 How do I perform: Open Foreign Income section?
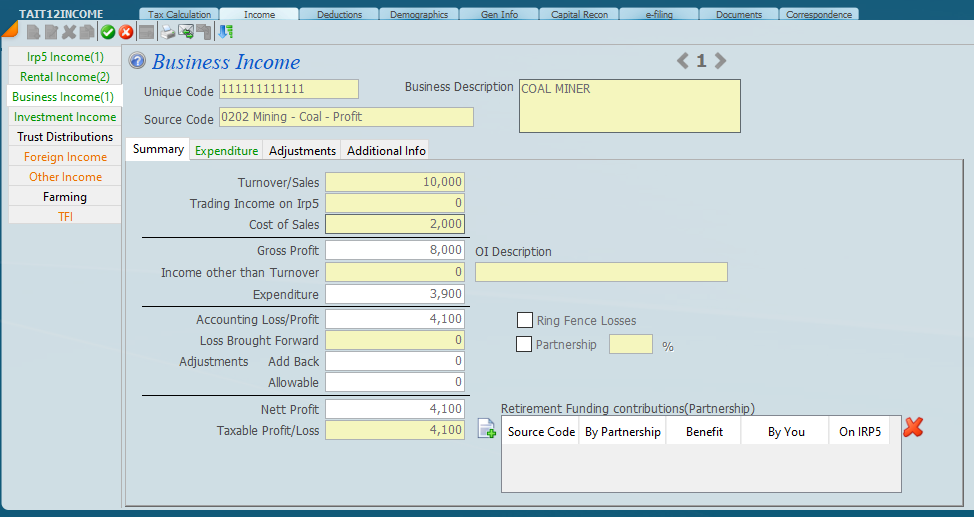pyautogui.click(x=65, y=157)
